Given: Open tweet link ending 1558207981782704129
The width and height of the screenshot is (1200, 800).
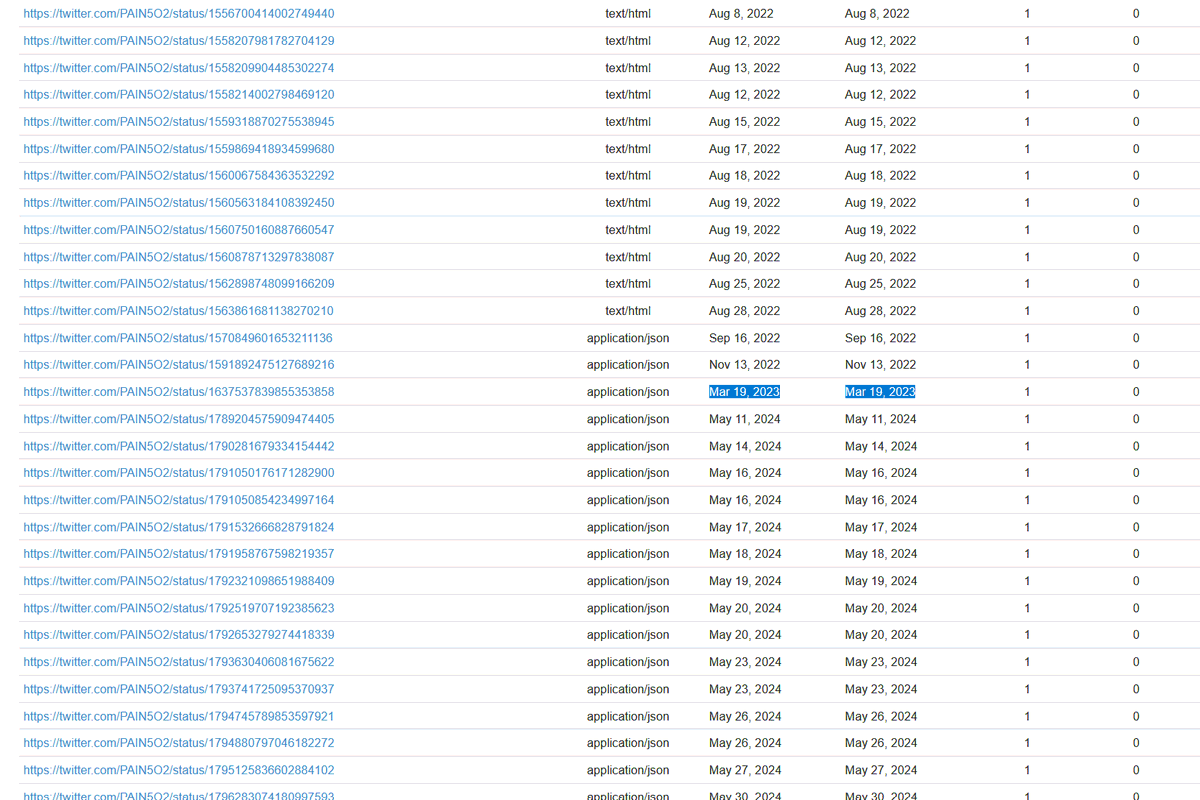Looking at the screenshot, I should tap(179, 41).
